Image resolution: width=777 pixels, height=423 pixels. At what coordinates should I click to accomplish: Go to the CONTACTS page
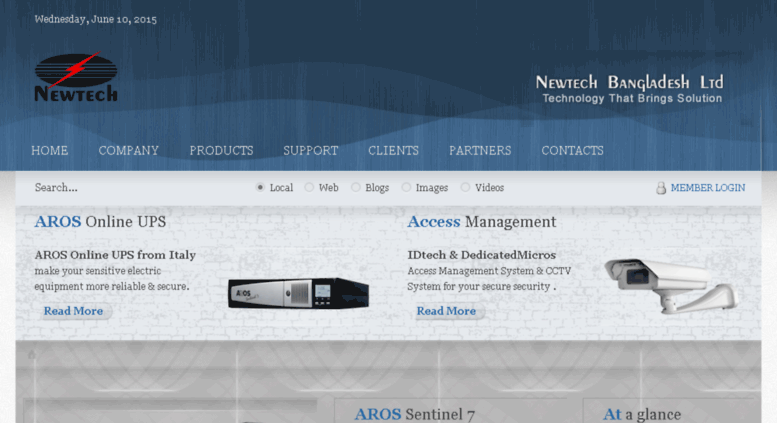tap(572, 151)
